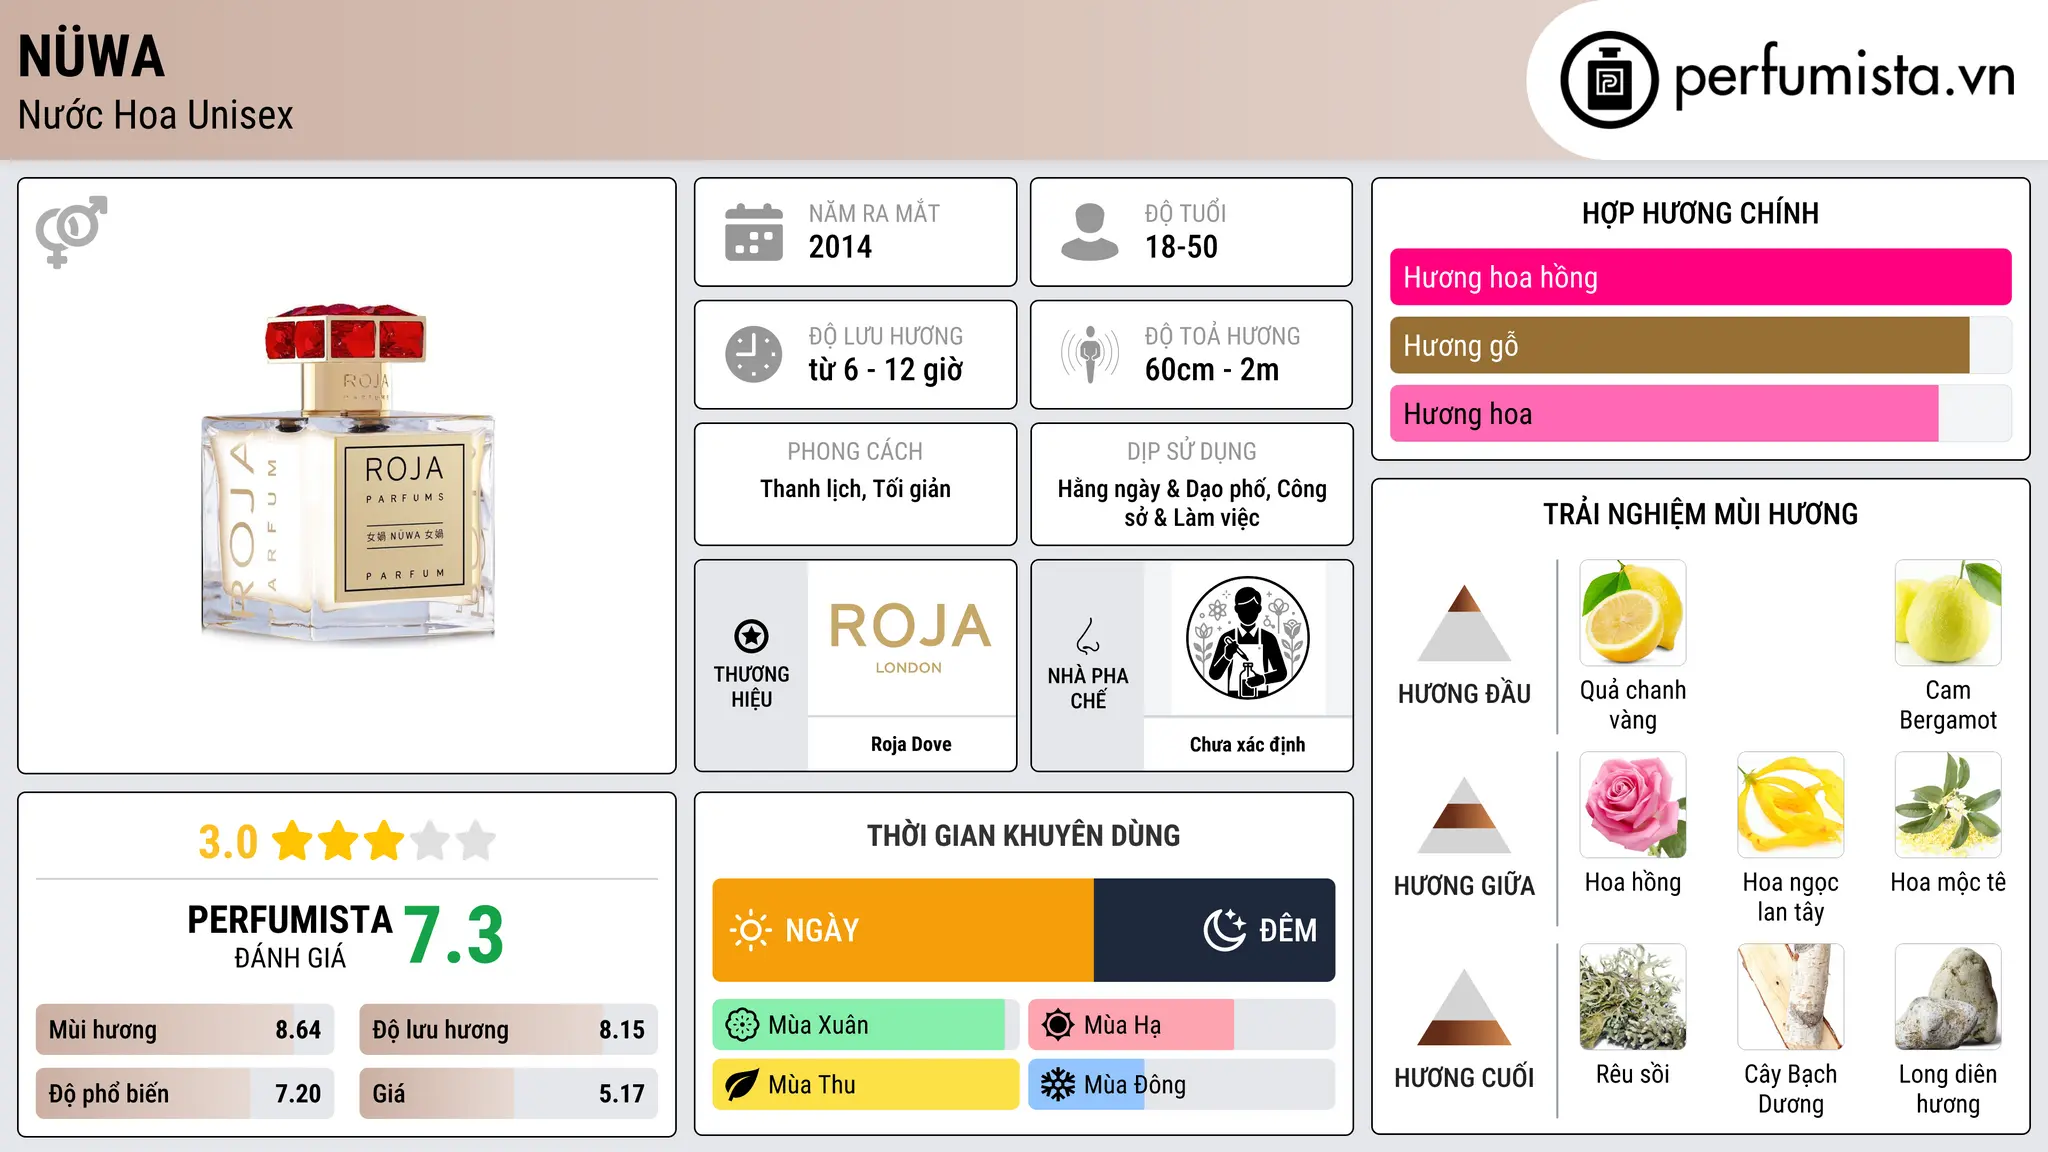
Task: Click the Chưa xác định perfumer label
Action: coord(1247,744)
